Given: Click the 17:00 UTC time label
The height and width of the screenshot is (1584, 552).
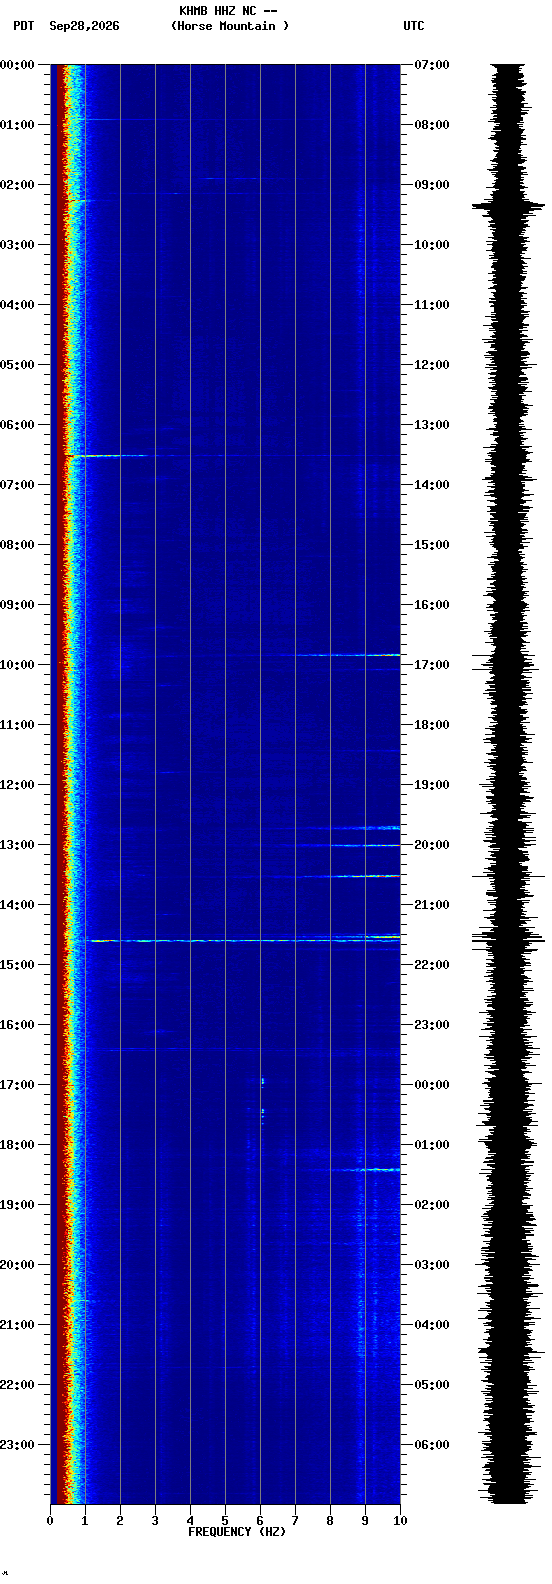Looking at the screenshot, I should point(432,665).
